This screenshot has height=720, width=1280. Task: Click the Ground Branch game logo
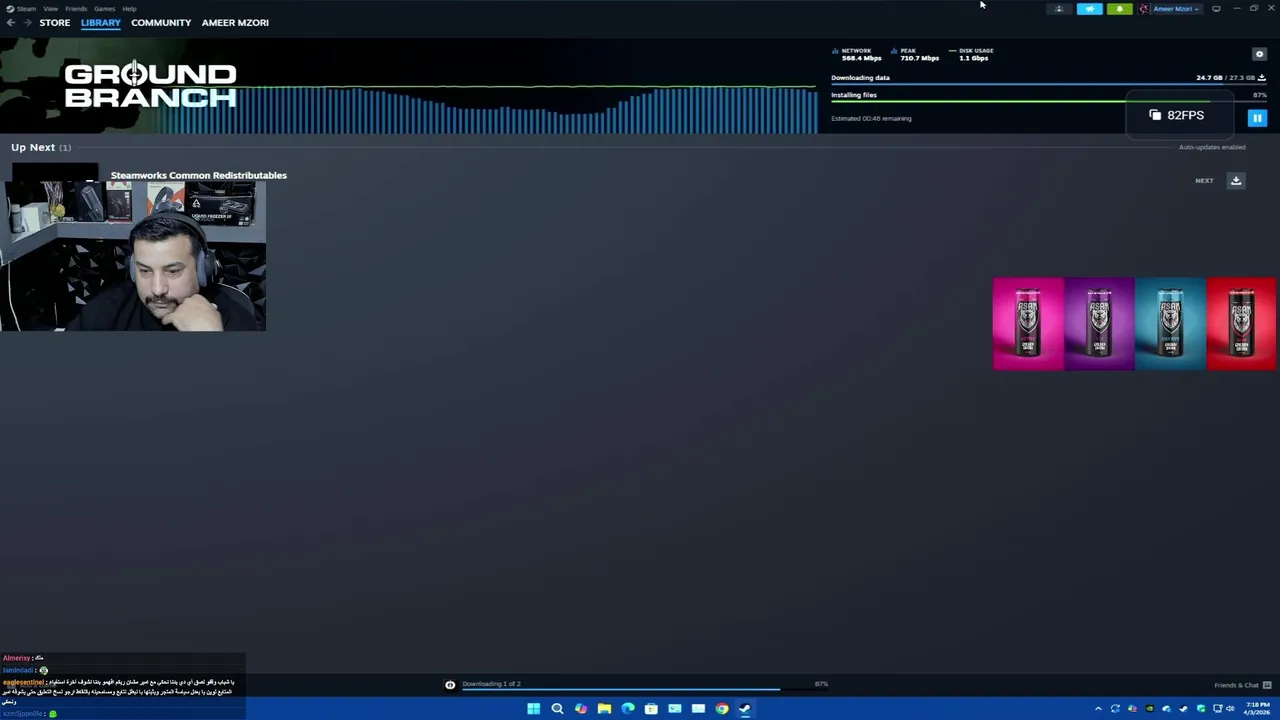pos(150,86)
